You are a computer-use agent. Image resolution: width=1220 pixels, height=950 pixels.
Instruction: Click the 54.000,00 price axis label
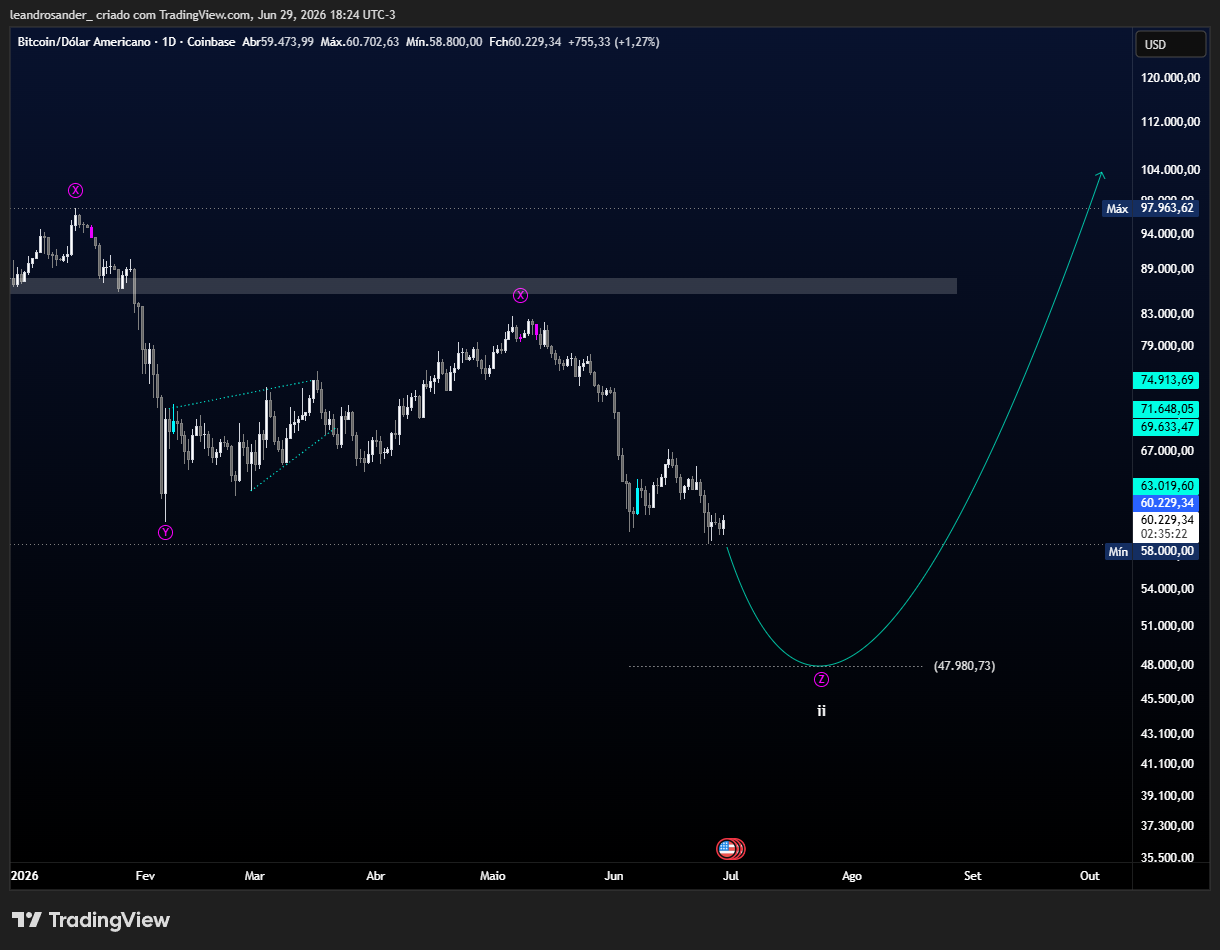coord(1169,589)
